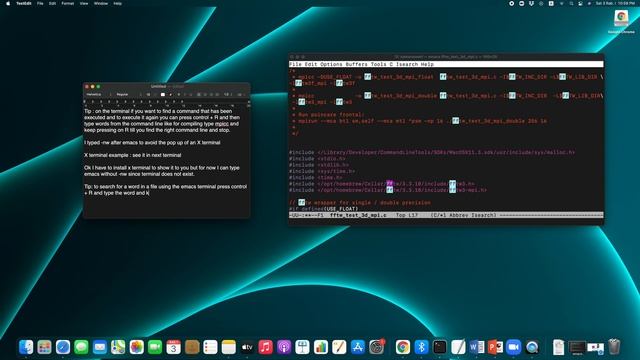Open Emacs File menu
Viewport: 640px width, 360px height.
pos(295,64)
